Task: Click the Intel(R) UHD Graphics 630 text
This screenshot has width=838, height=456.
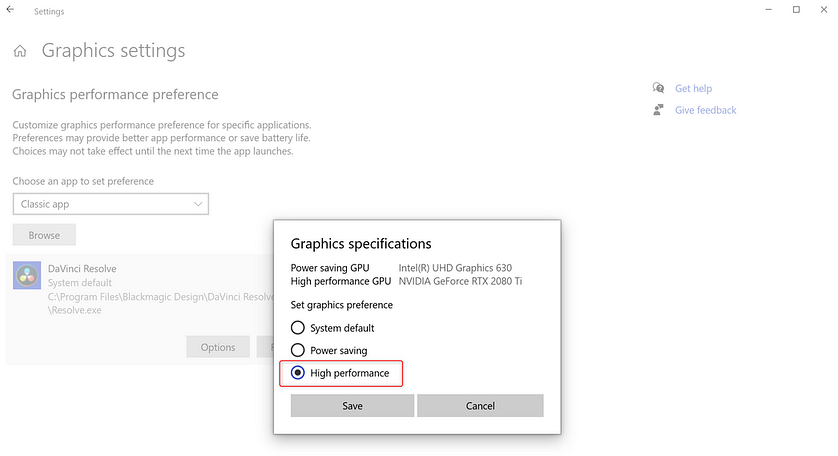Action: 455,268
